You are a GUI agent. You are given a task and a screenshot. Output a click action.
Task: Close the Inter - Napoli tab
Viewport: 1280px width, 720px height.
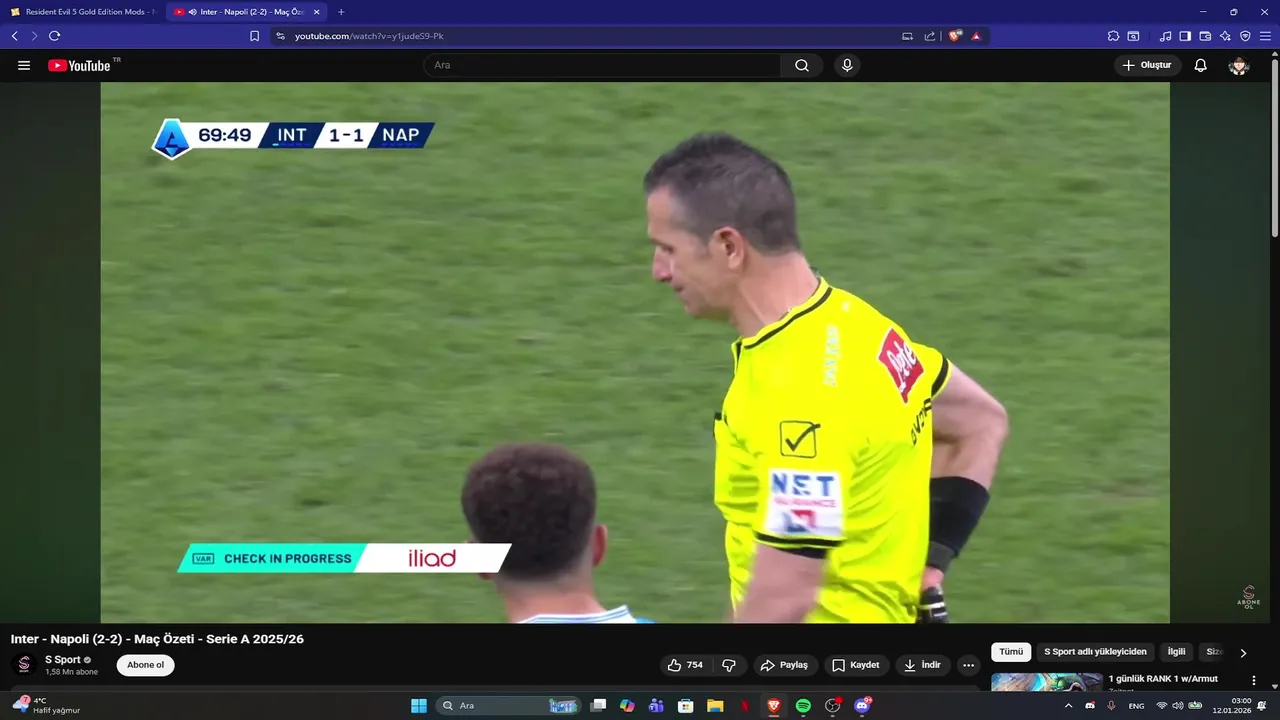pos(317,12)
